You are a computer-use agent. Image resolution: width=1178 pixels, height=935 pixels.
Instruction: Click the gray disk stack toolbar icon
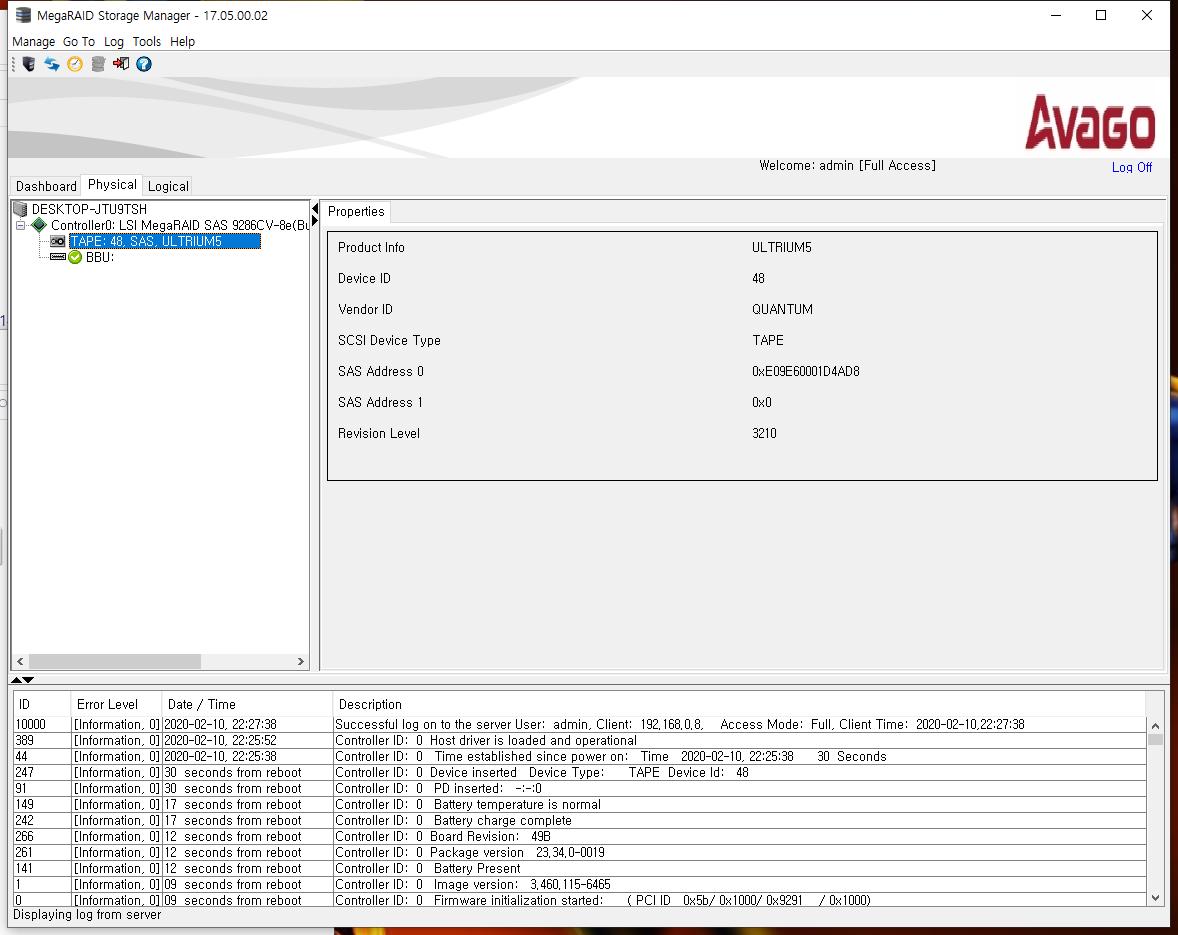pyautogui.click(x=98, y=64)
